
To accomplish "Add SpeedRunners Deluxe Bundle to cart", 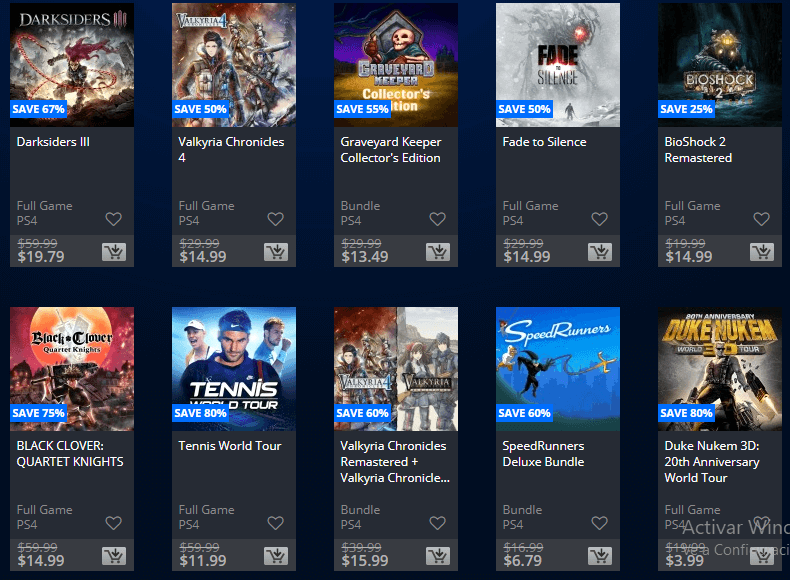I will pyautogui.click(x=600, y=555).
